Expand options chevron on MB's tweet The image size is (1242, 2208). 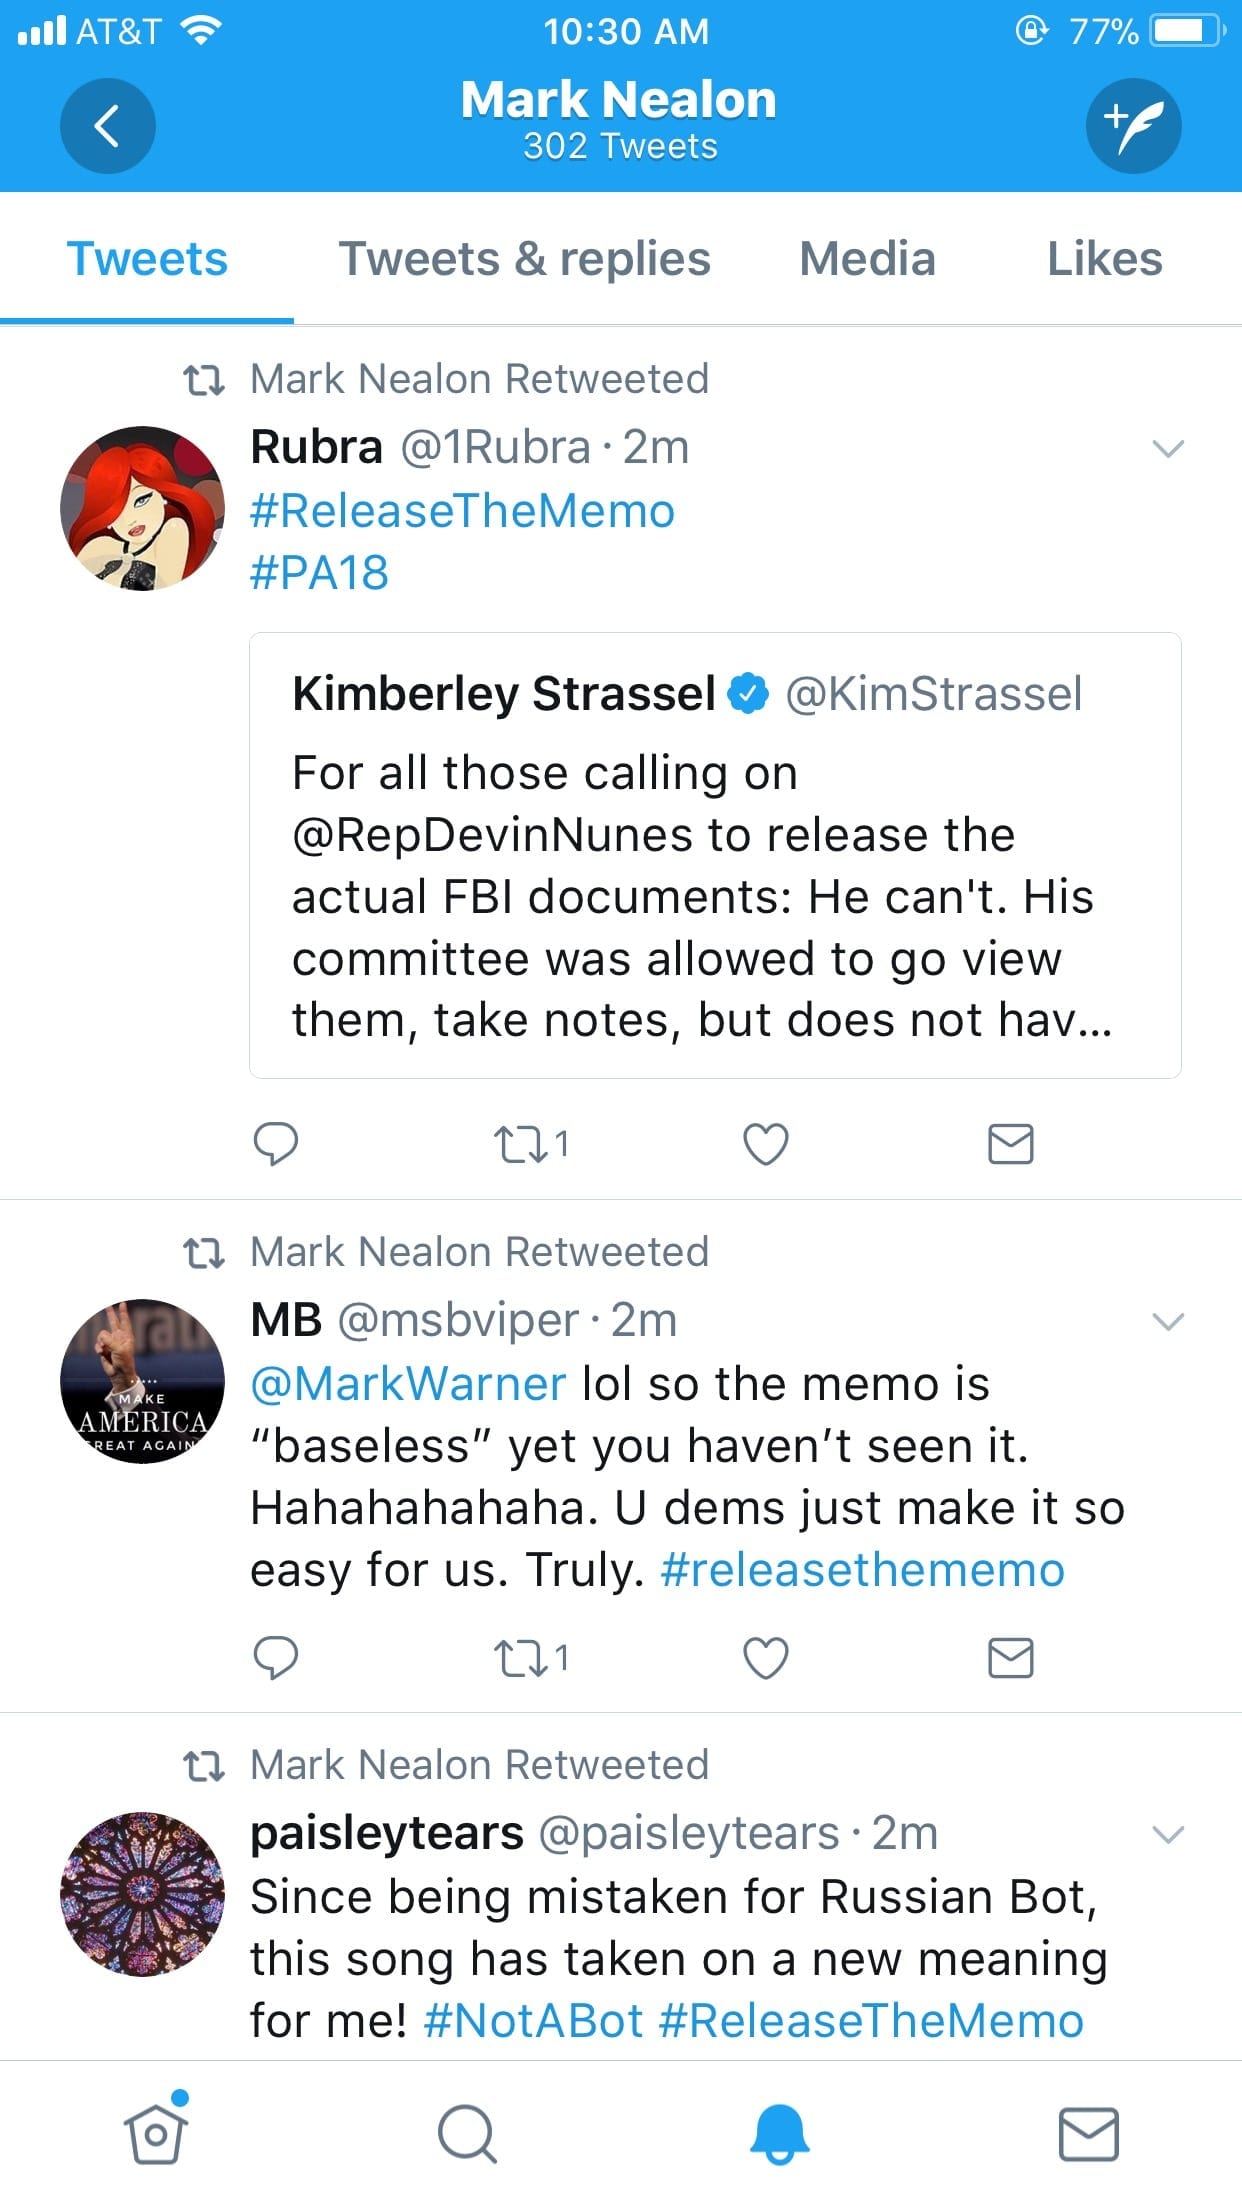tap(1168, 1321)
